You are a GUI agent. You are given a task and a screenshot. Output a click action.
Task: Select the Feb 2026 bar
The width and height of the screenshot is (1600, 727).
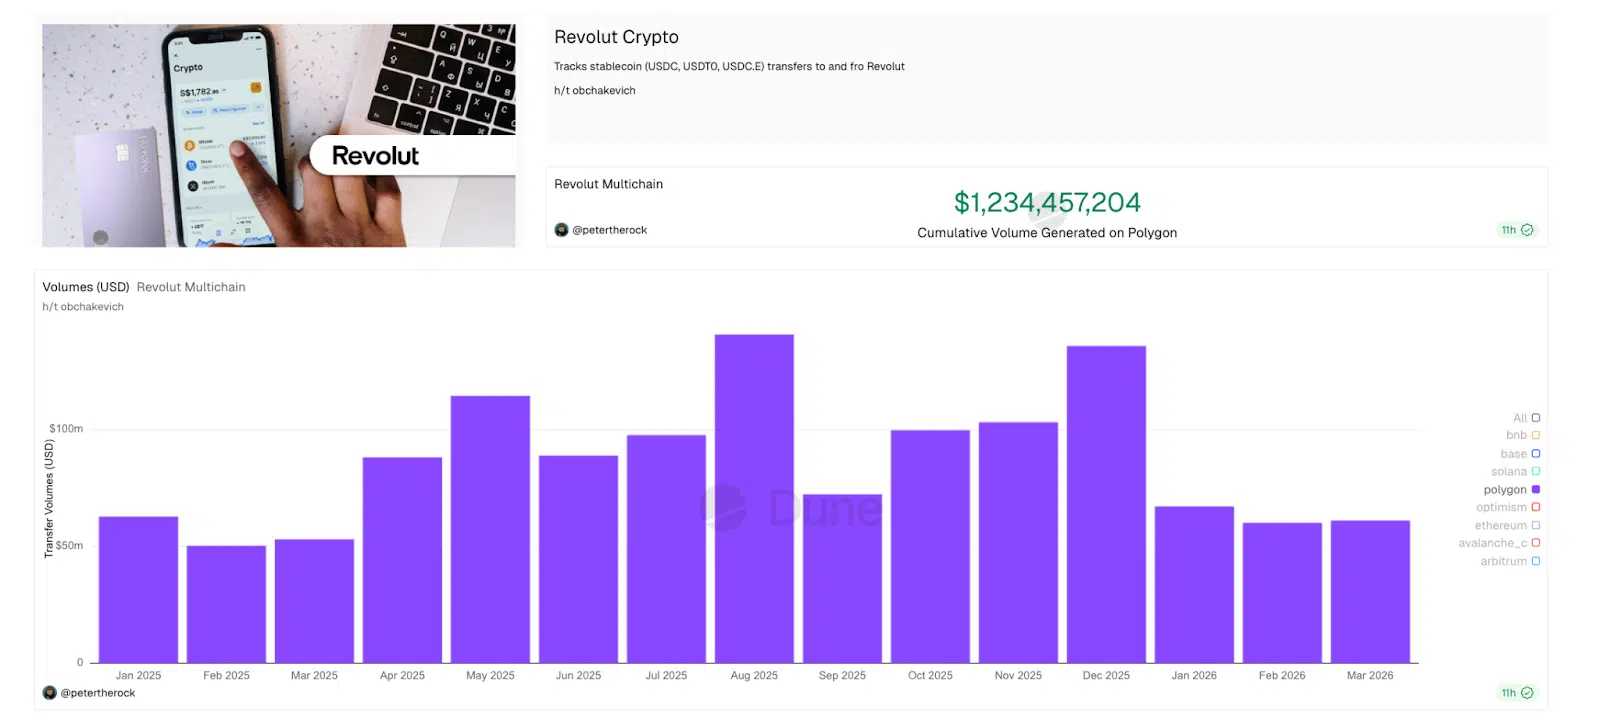point(1282,592)
